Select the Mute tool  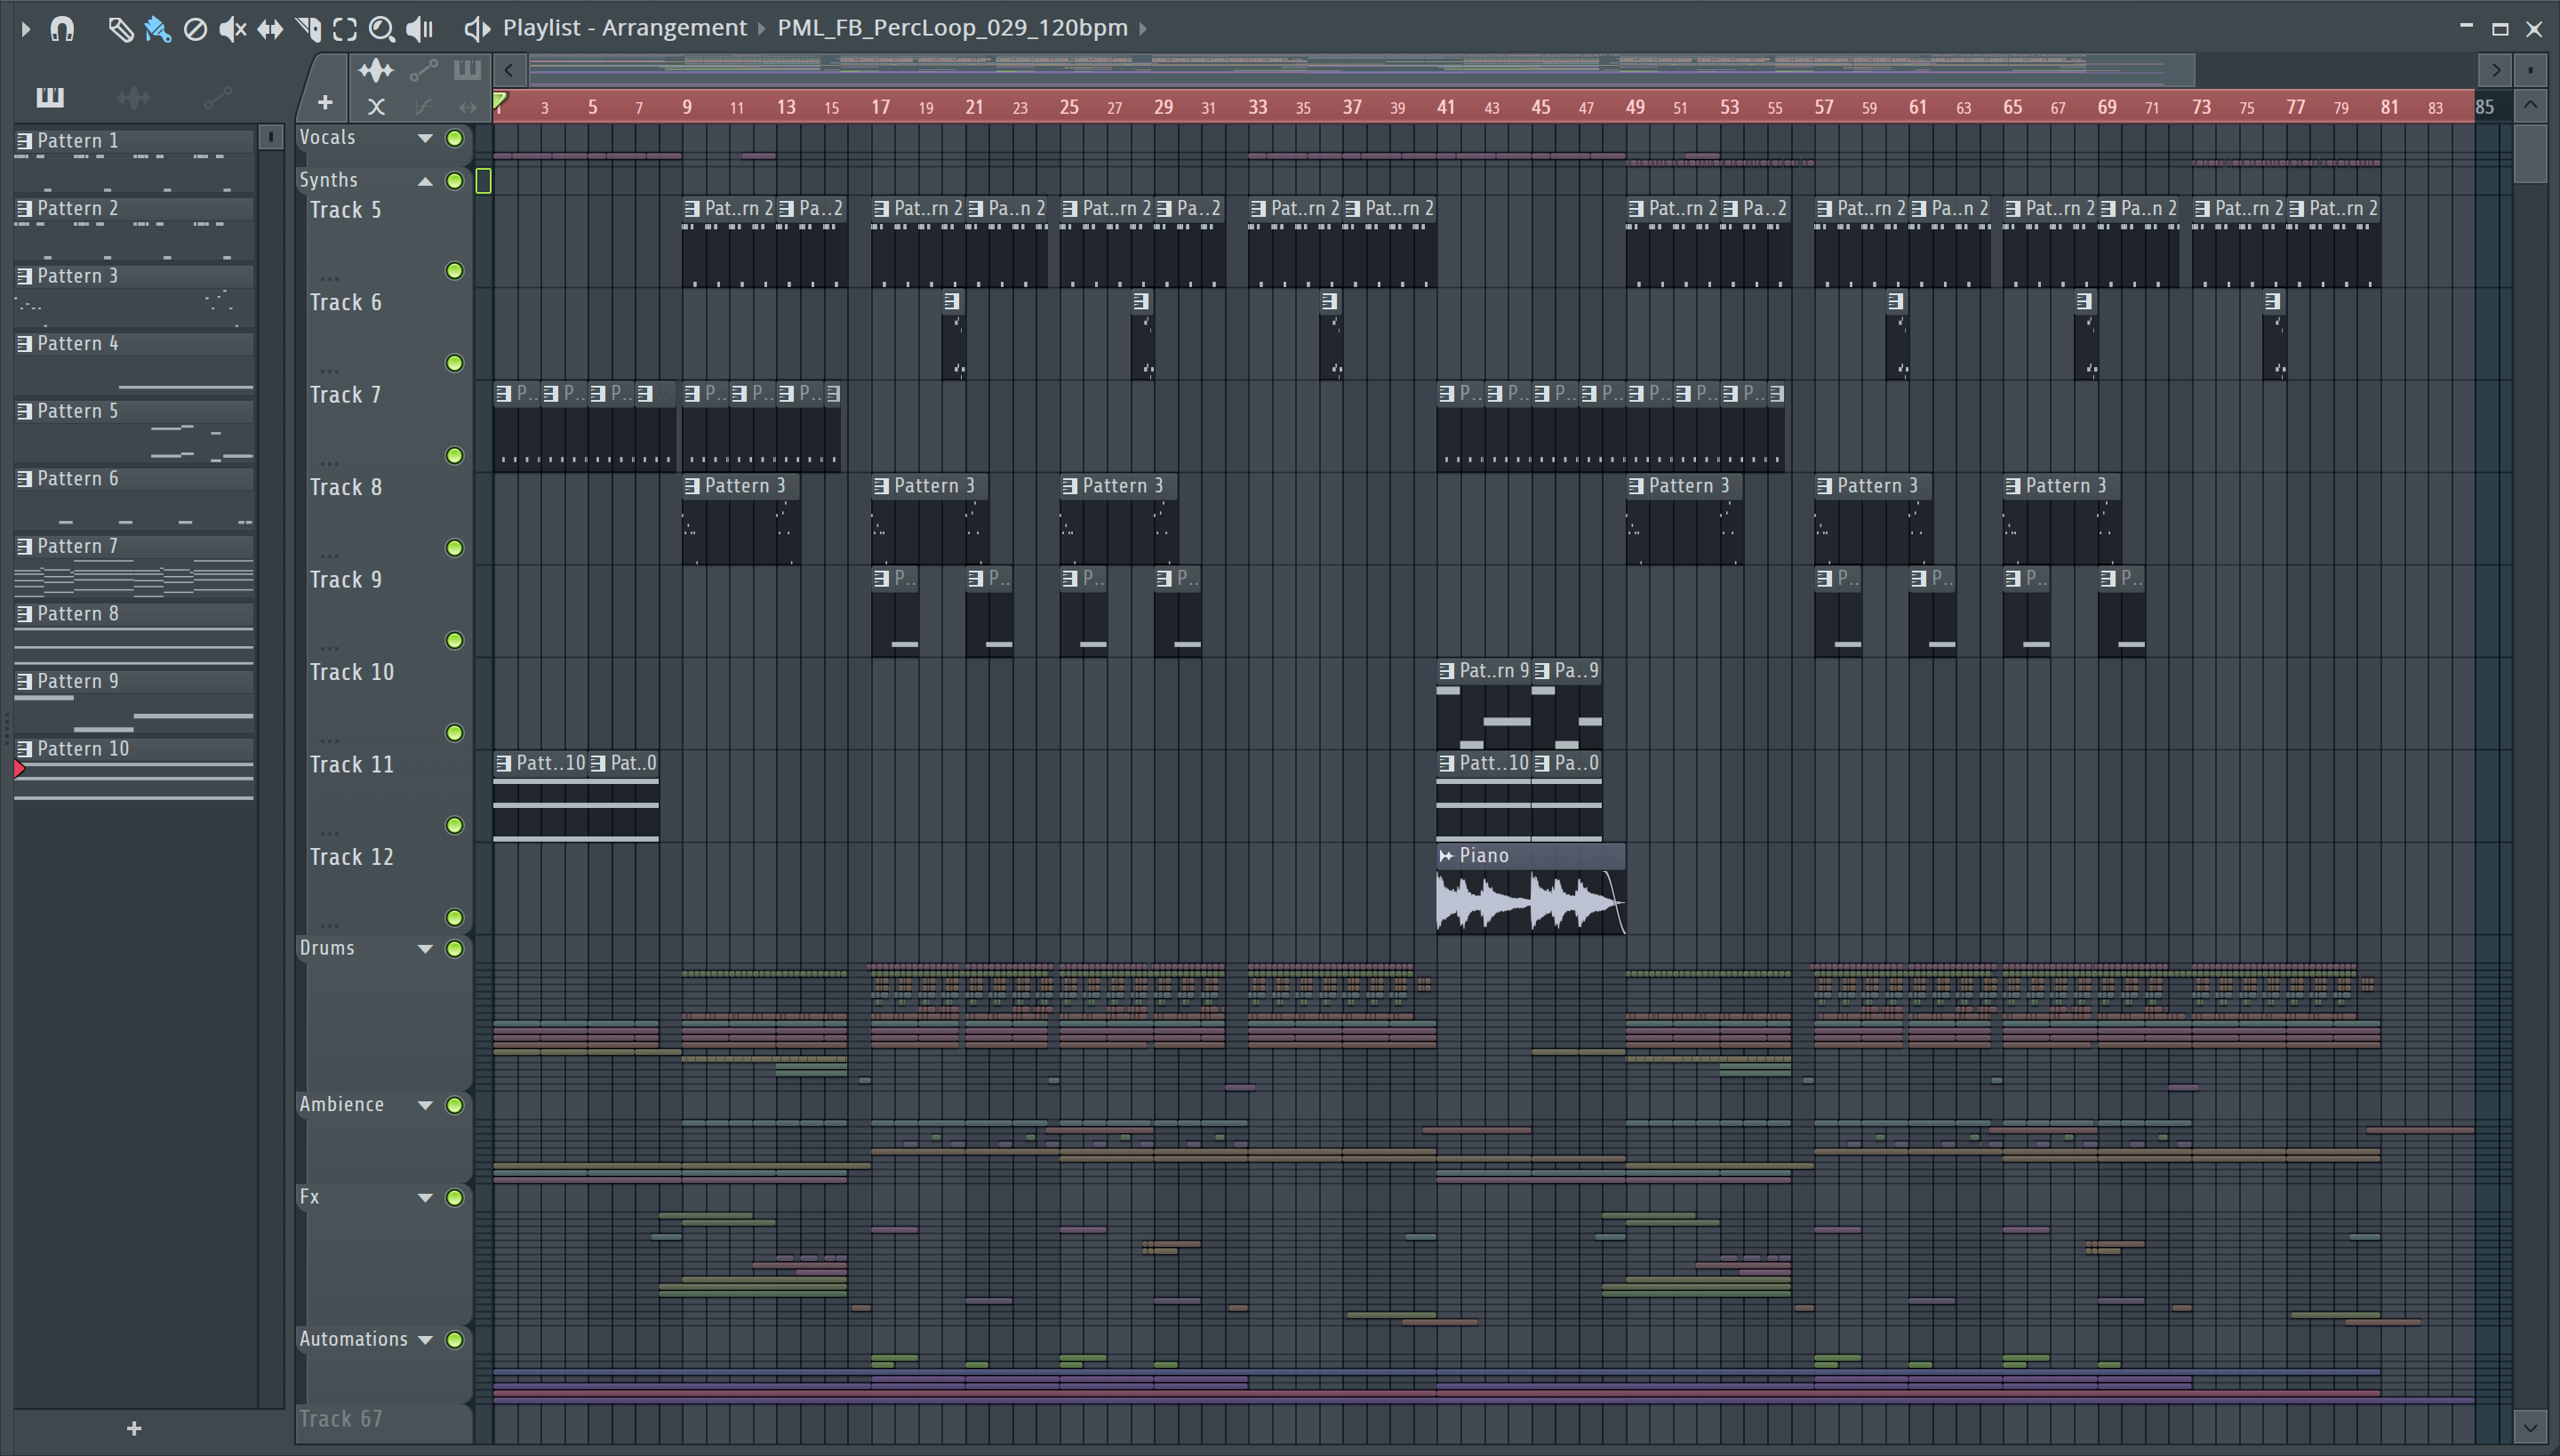(232, 29)
